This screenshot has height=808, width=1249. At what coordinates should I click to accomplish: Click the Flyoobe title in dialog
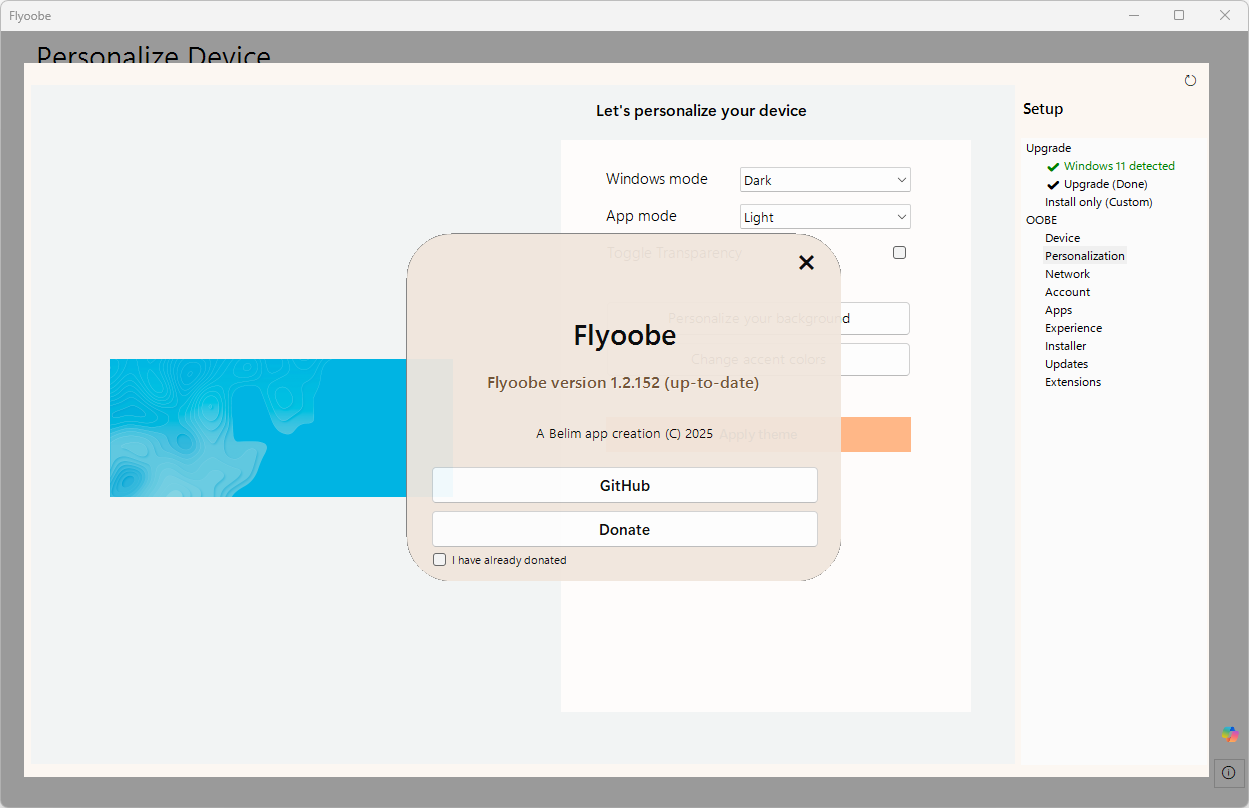(x=625, y=335)
